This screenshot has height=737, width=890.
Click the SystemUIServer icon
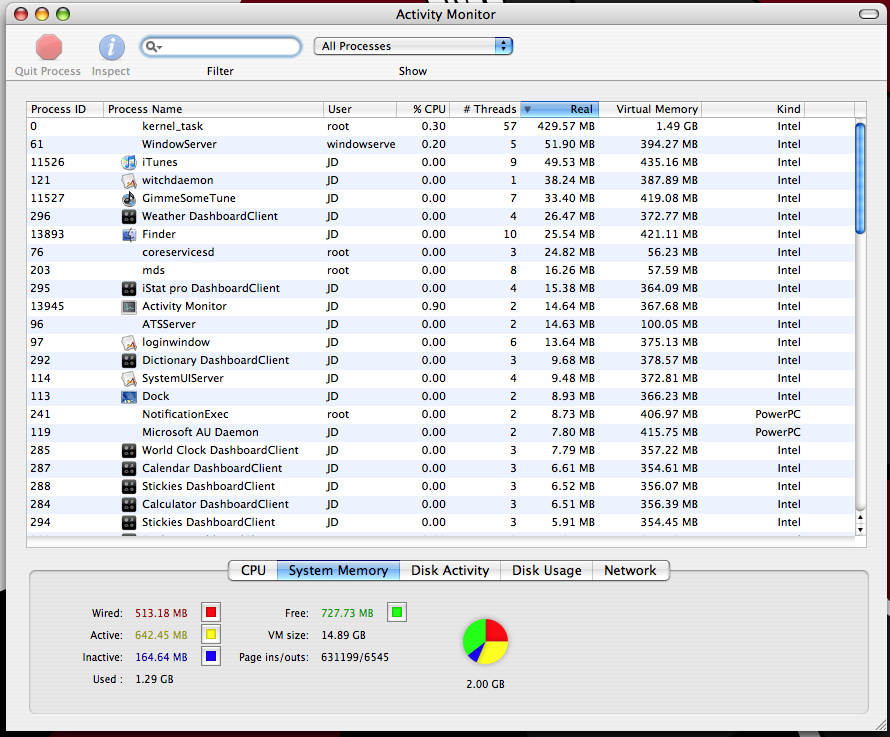tap(129, 378)
